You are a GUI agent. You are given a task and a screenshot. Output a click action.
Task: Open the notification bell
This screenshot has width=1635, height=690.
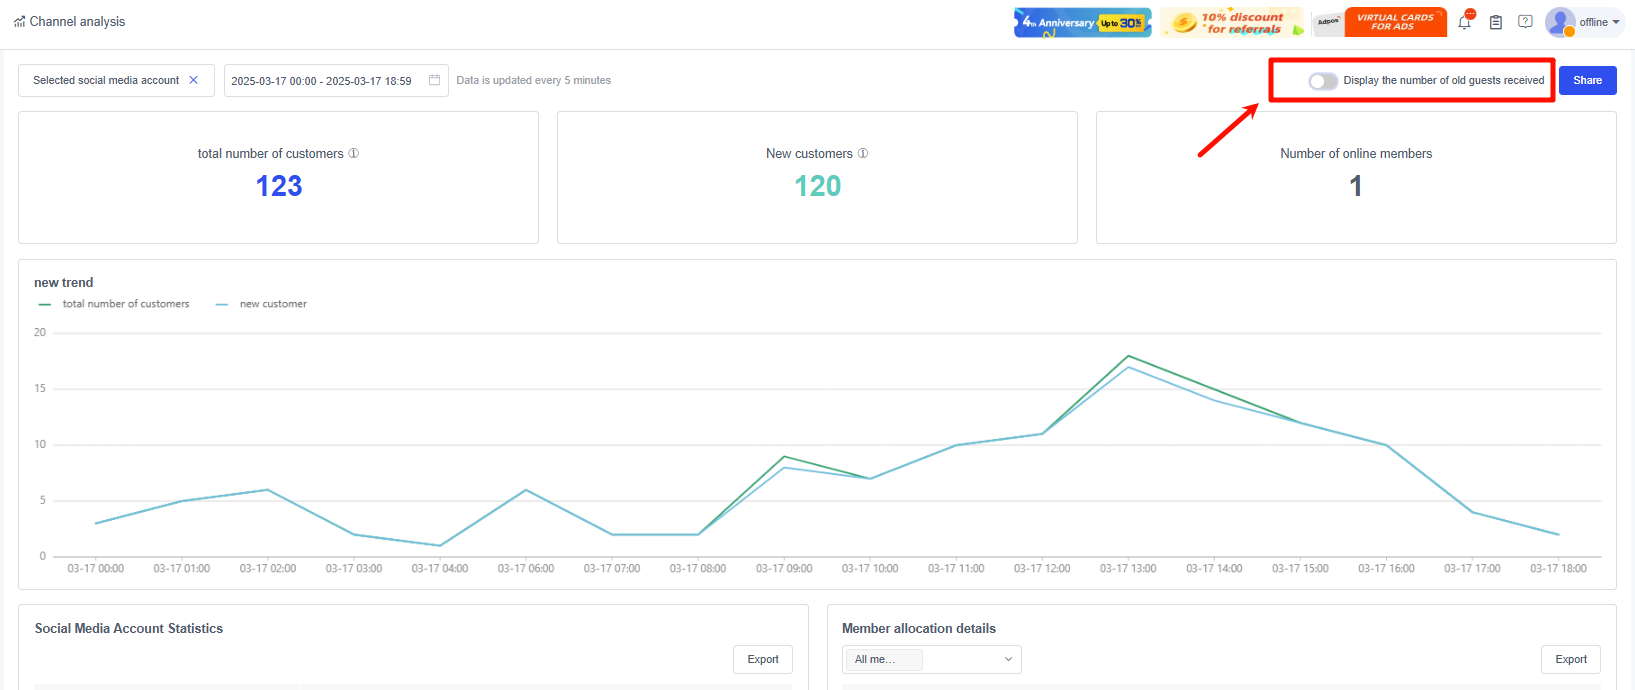pos(1464,22)
